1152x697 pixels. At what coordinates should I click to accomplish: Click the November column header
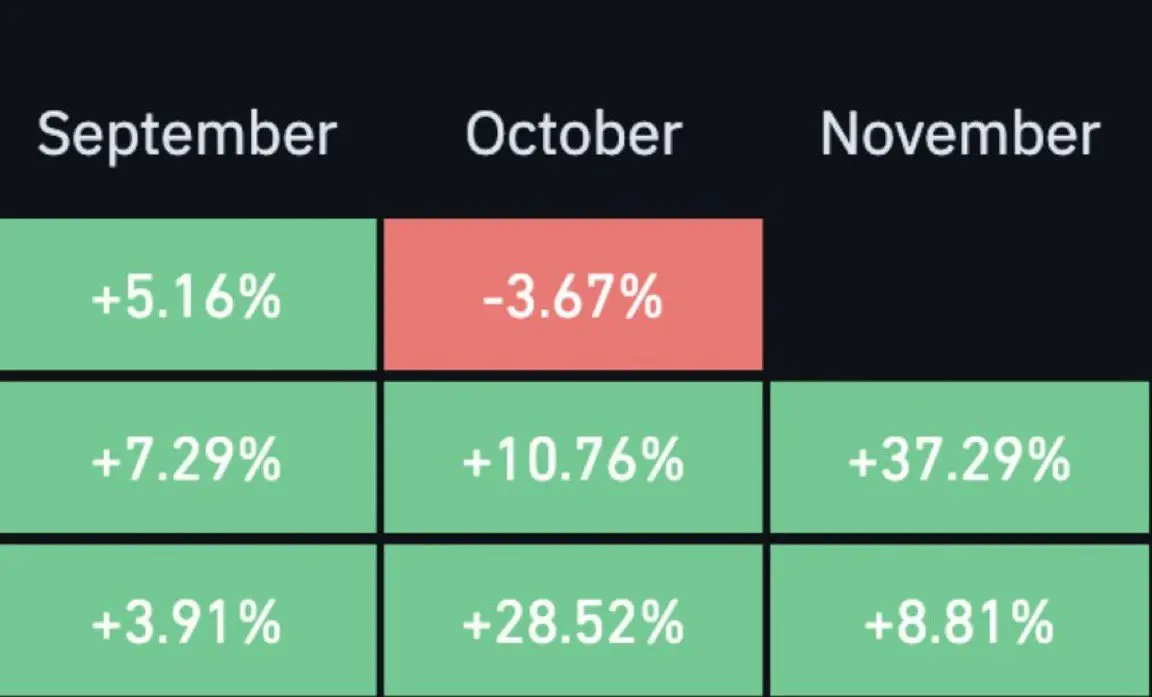tap(960, 134)
